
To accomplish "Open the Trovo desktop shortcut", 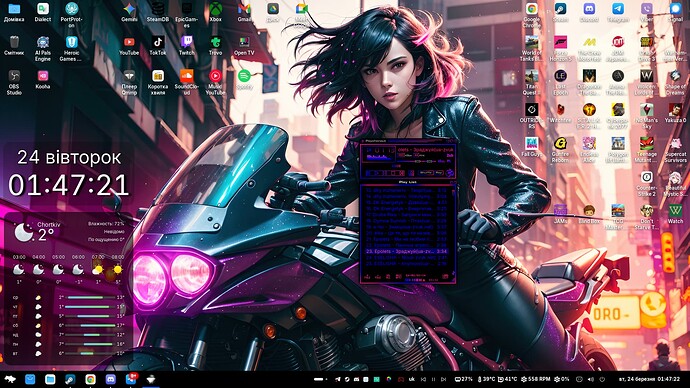I will [x=215, y=45].
